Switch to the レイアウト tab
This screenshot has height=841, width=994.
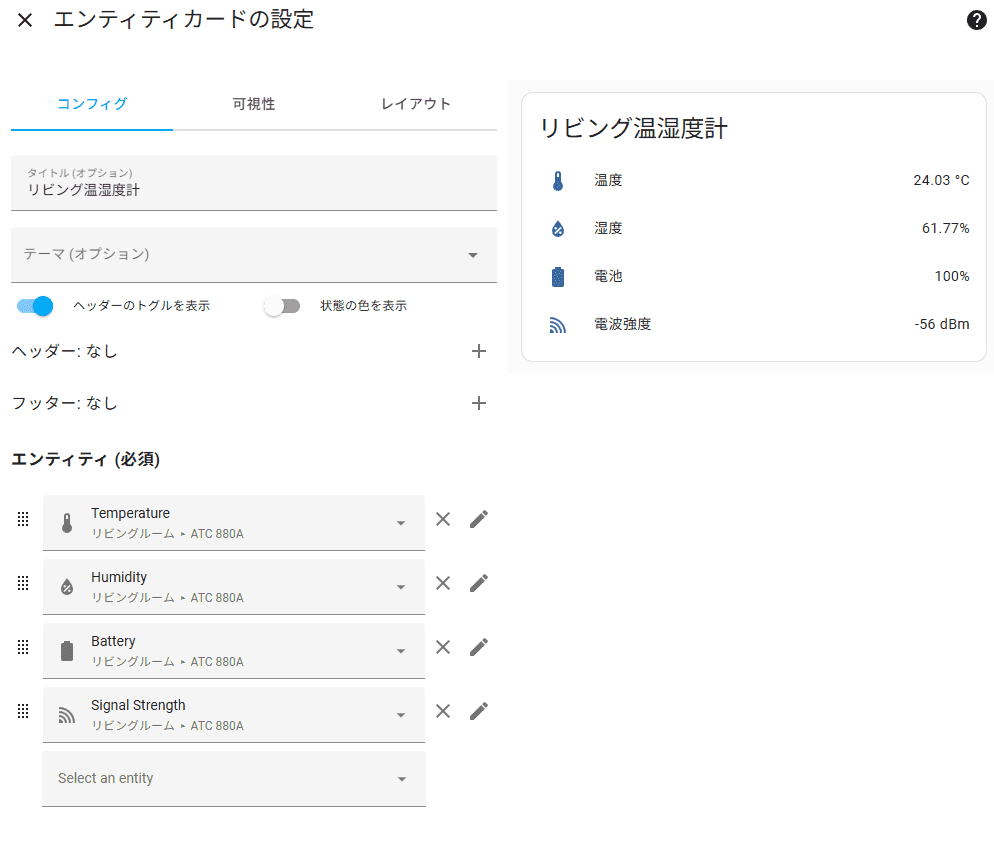point(416,104)
